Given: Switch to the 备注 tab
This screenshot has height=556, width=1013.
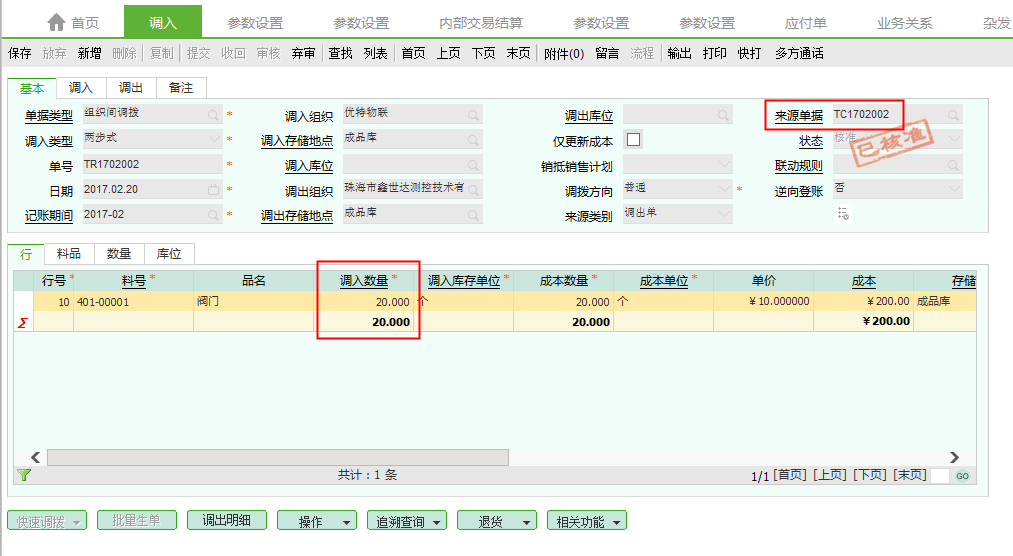Looking at the screenshot, I should click(180, 88).
